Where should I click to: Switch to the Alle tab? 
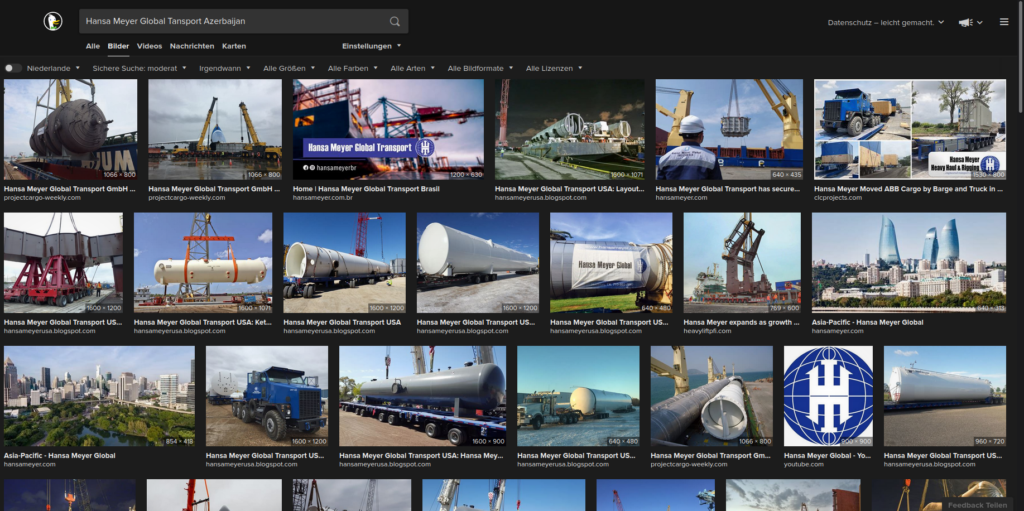tap(93, 46)
